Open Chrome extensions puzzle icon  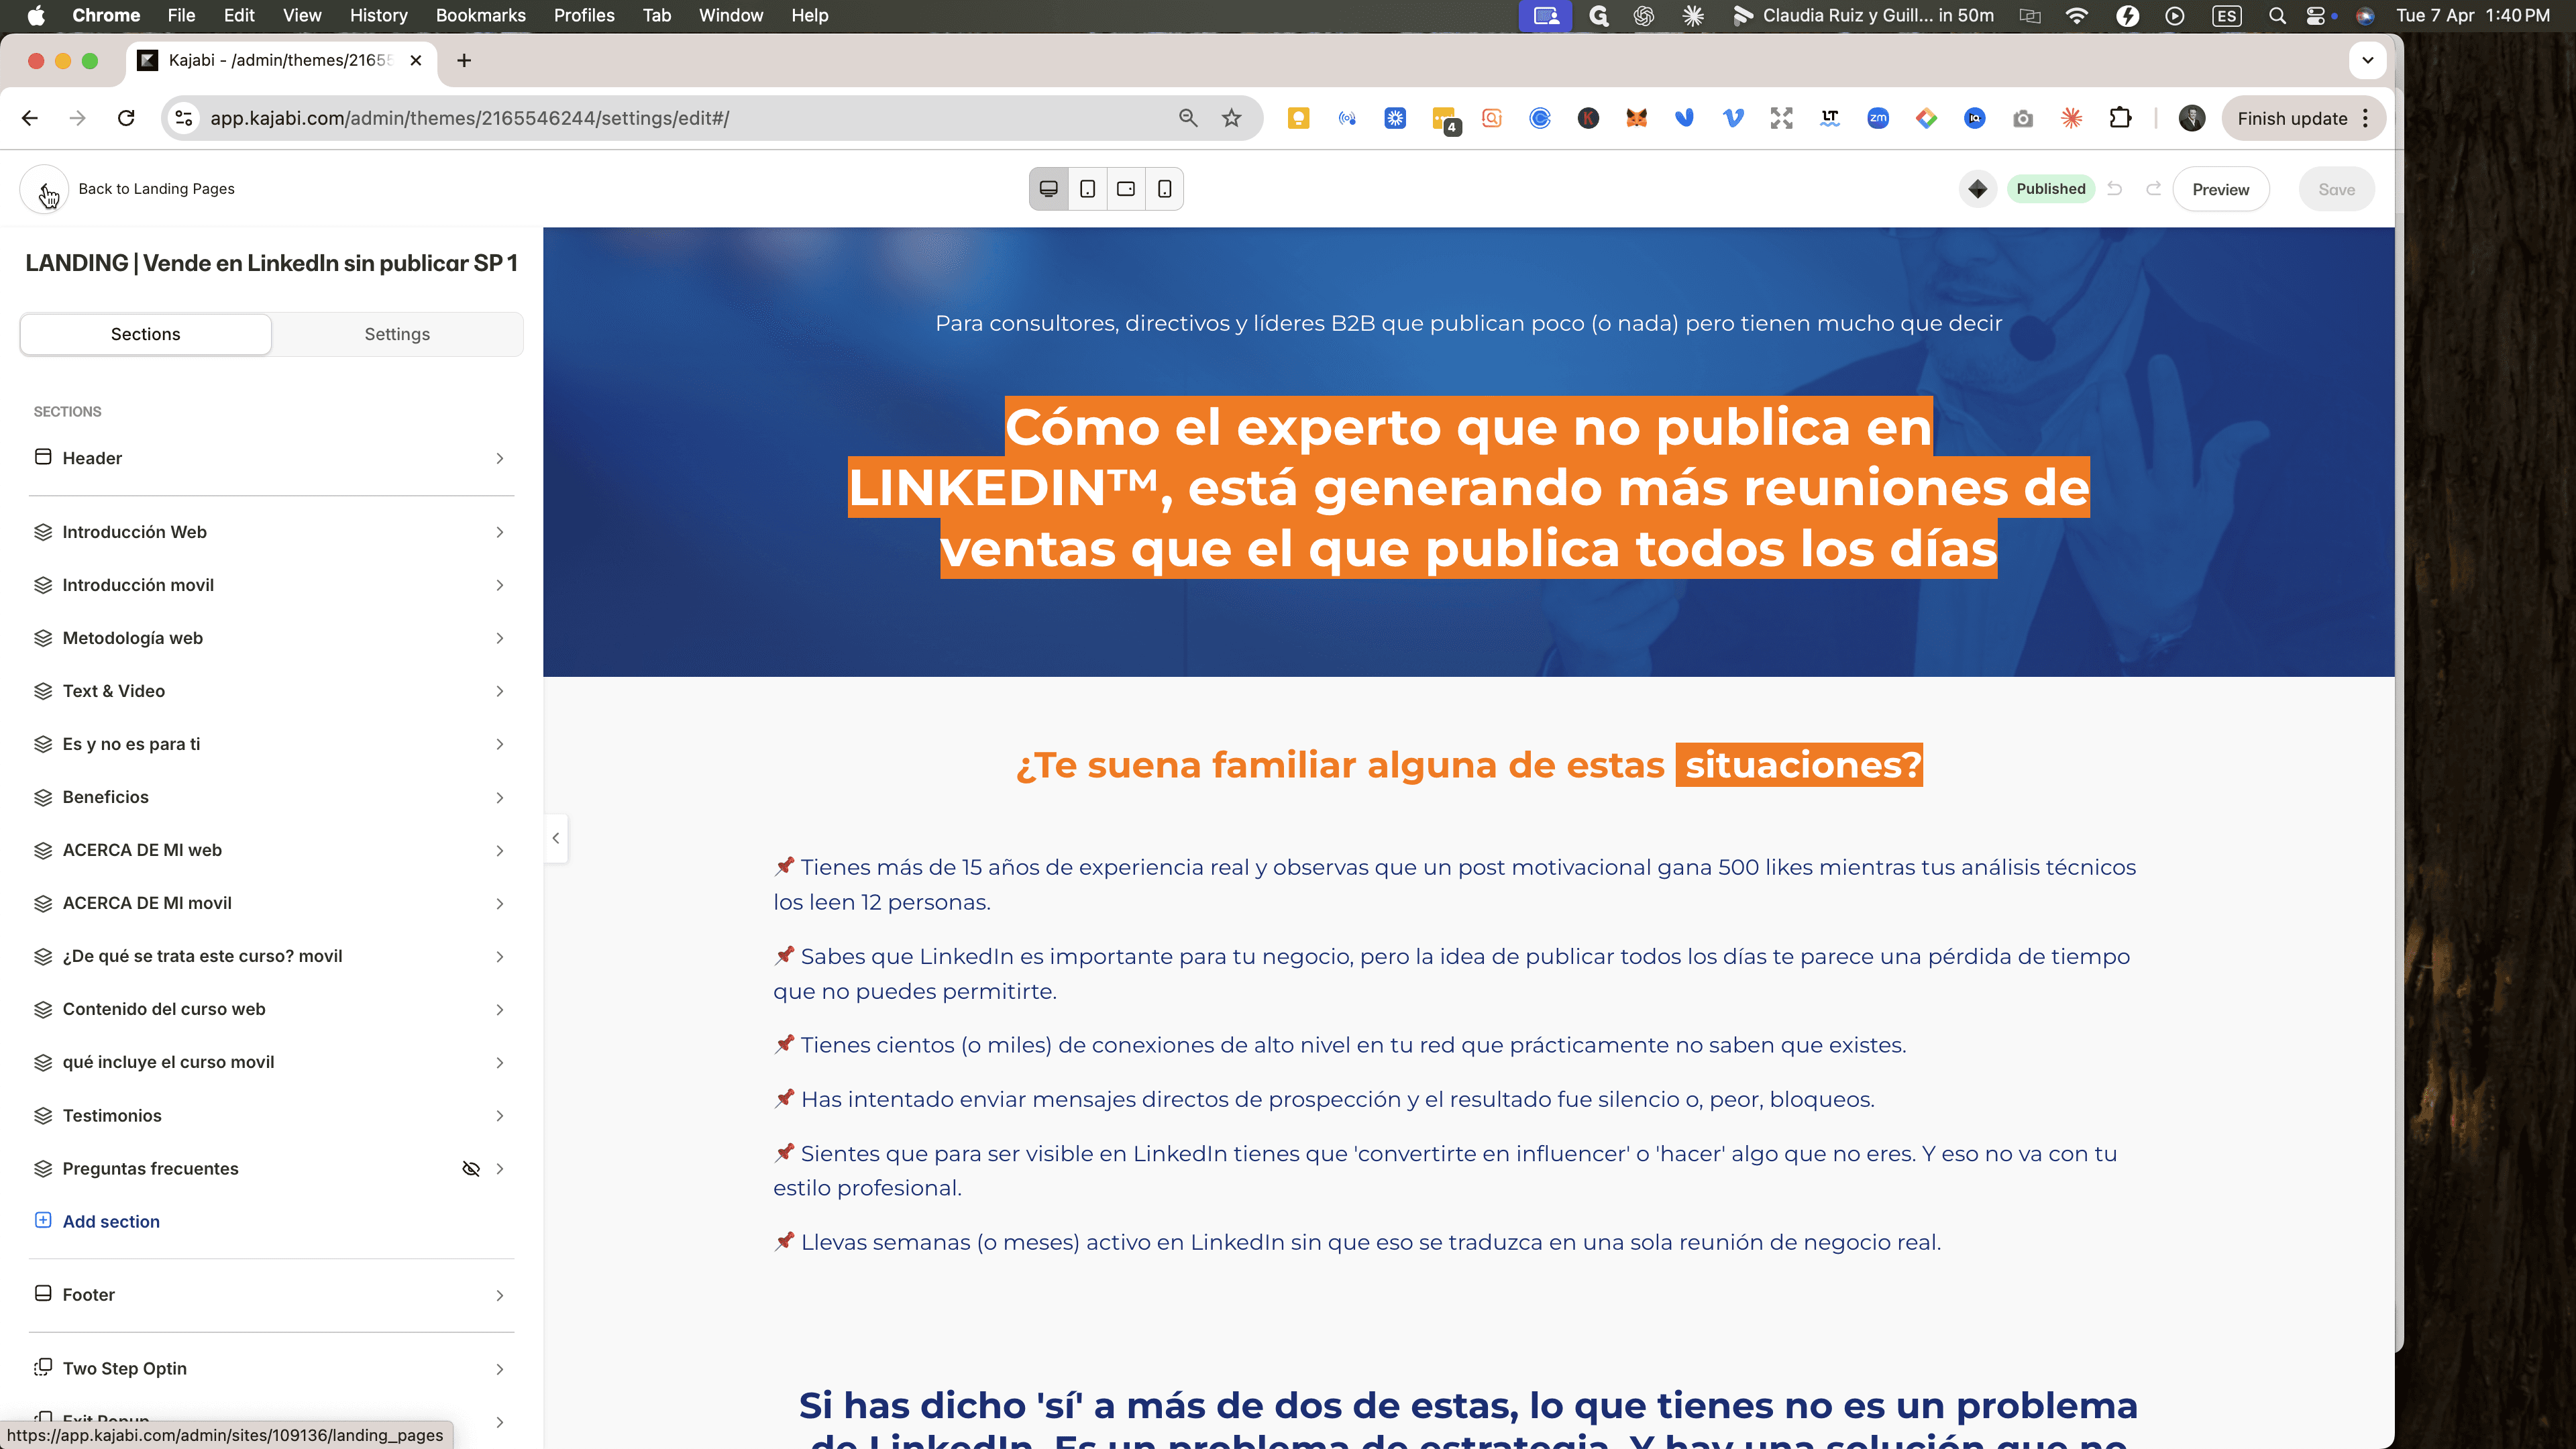[x=2119, y=118]
